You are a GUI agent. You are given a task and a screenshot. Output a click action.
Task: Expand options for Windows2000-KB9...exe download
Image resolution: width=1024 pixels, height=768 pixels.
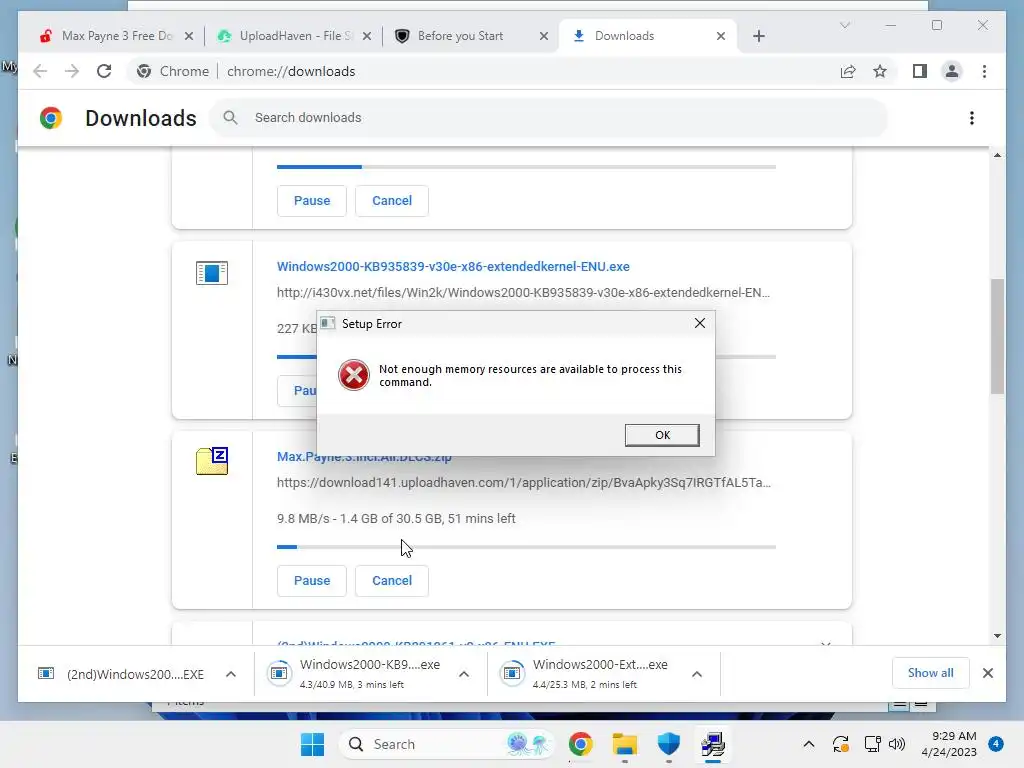[x=464, y=674]
